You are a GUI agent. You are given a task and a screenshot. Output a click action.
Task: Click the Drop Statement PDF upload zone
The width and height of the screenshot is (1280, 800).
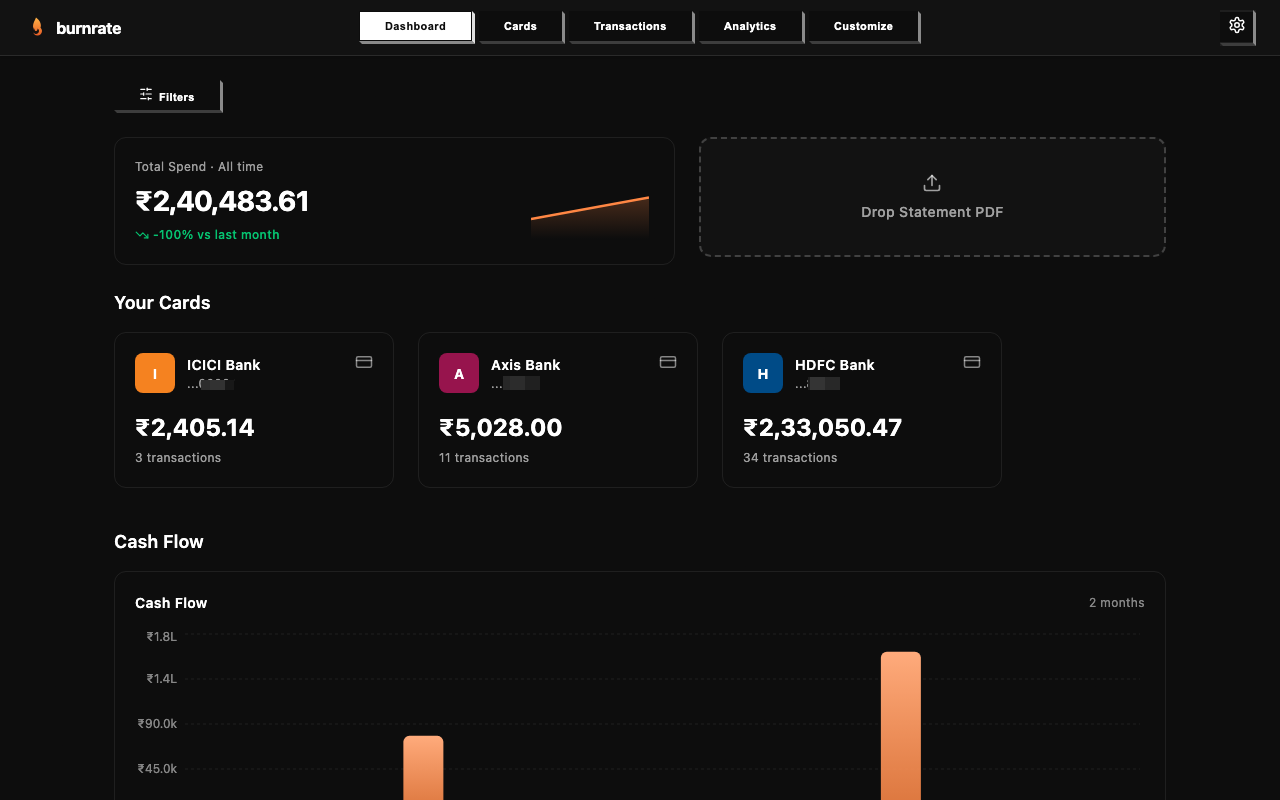(x=931, y=197)
